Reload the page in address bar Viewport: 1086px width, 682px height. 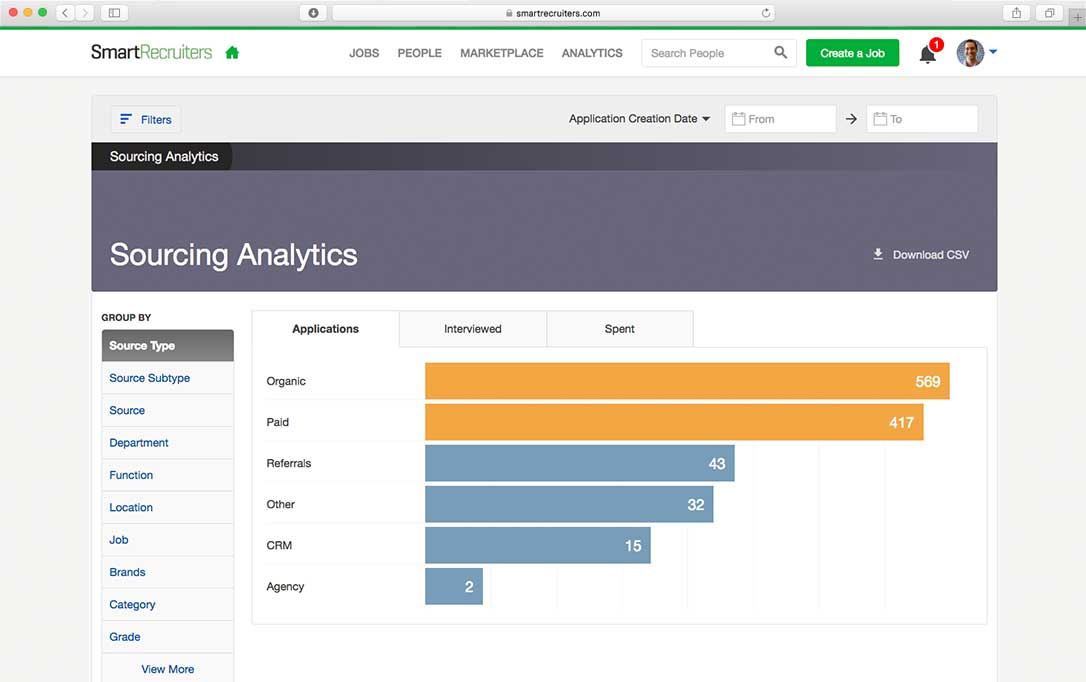click(x=766, y=13)
